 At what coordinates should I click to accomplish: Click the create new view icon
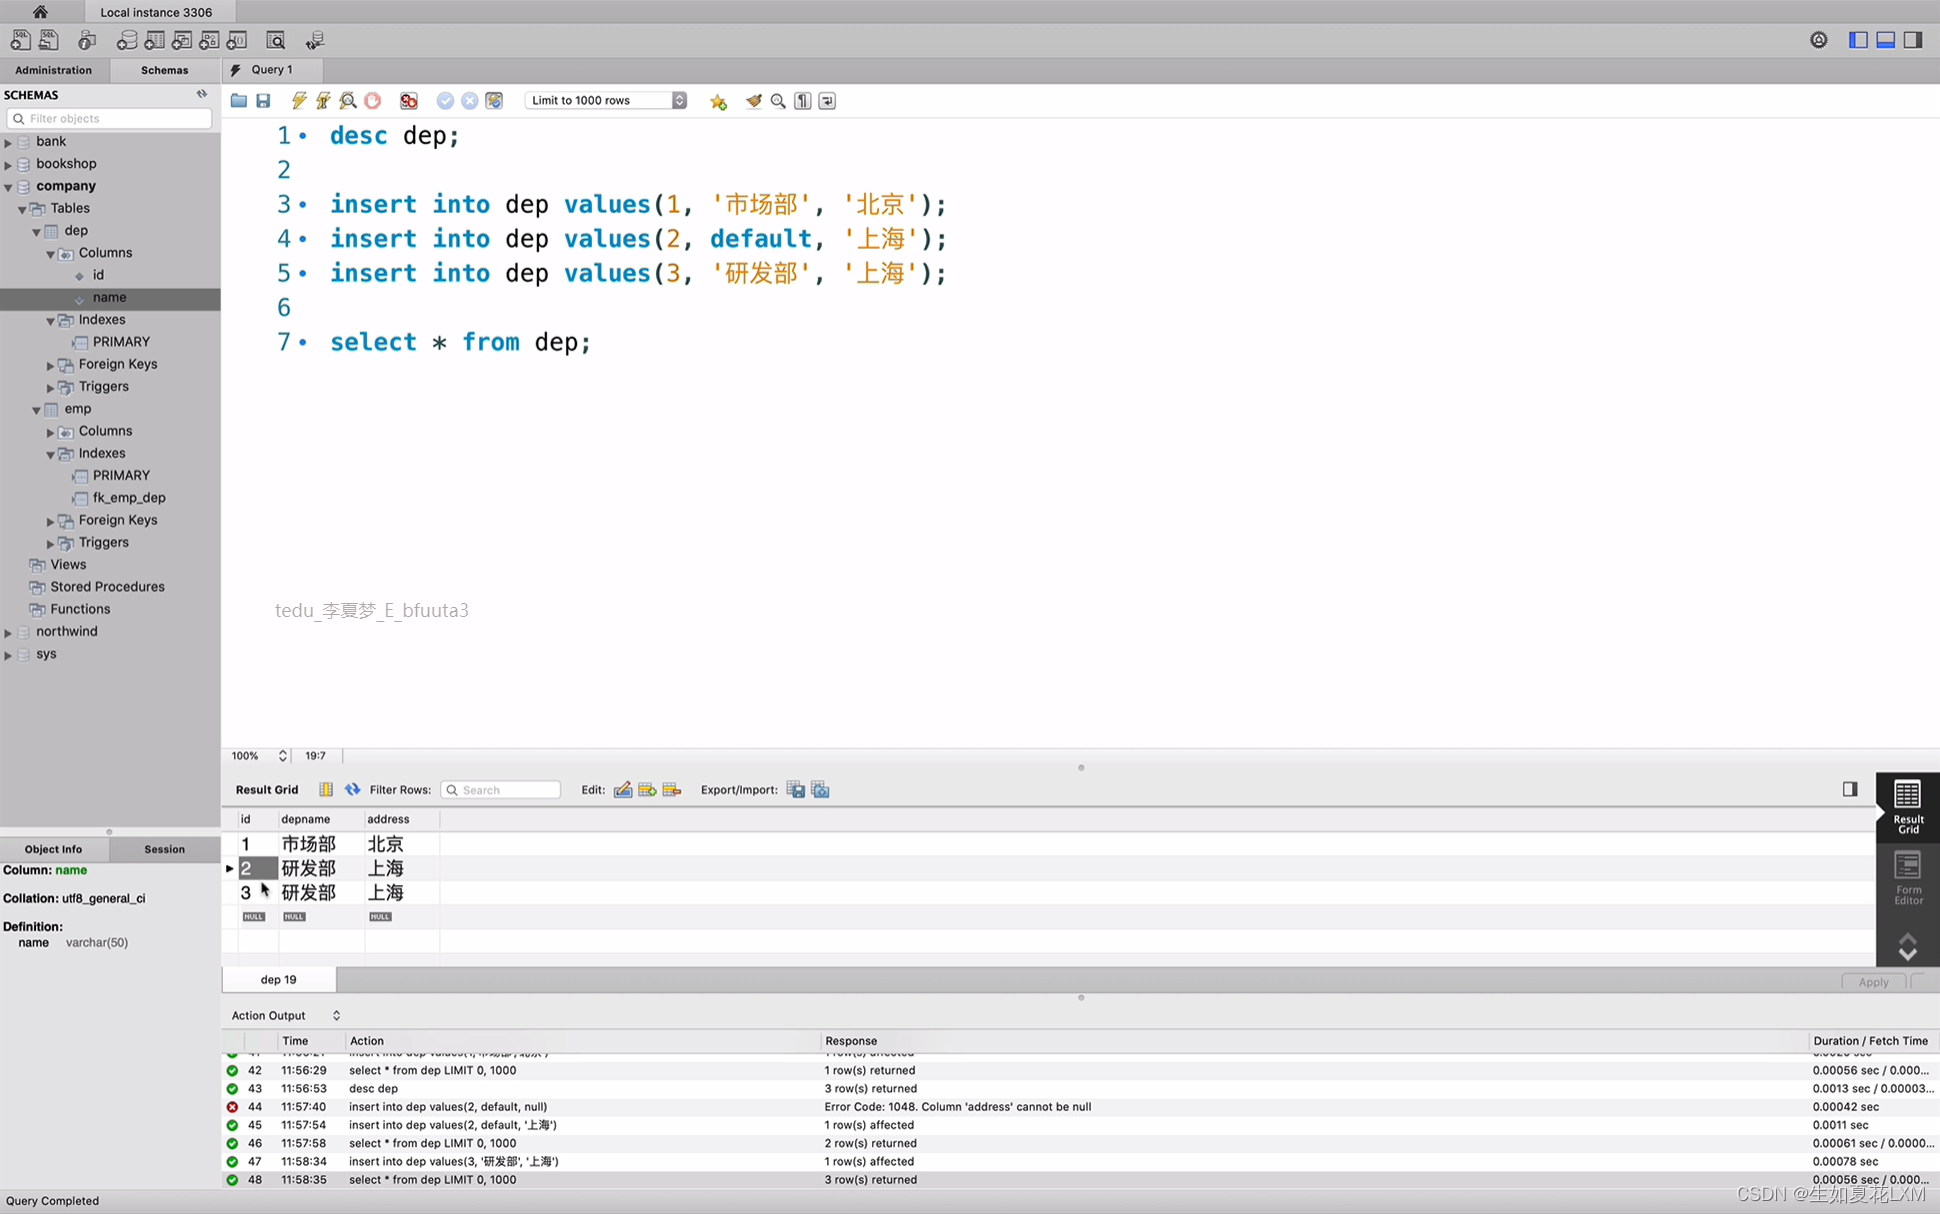tap(182, 40)
